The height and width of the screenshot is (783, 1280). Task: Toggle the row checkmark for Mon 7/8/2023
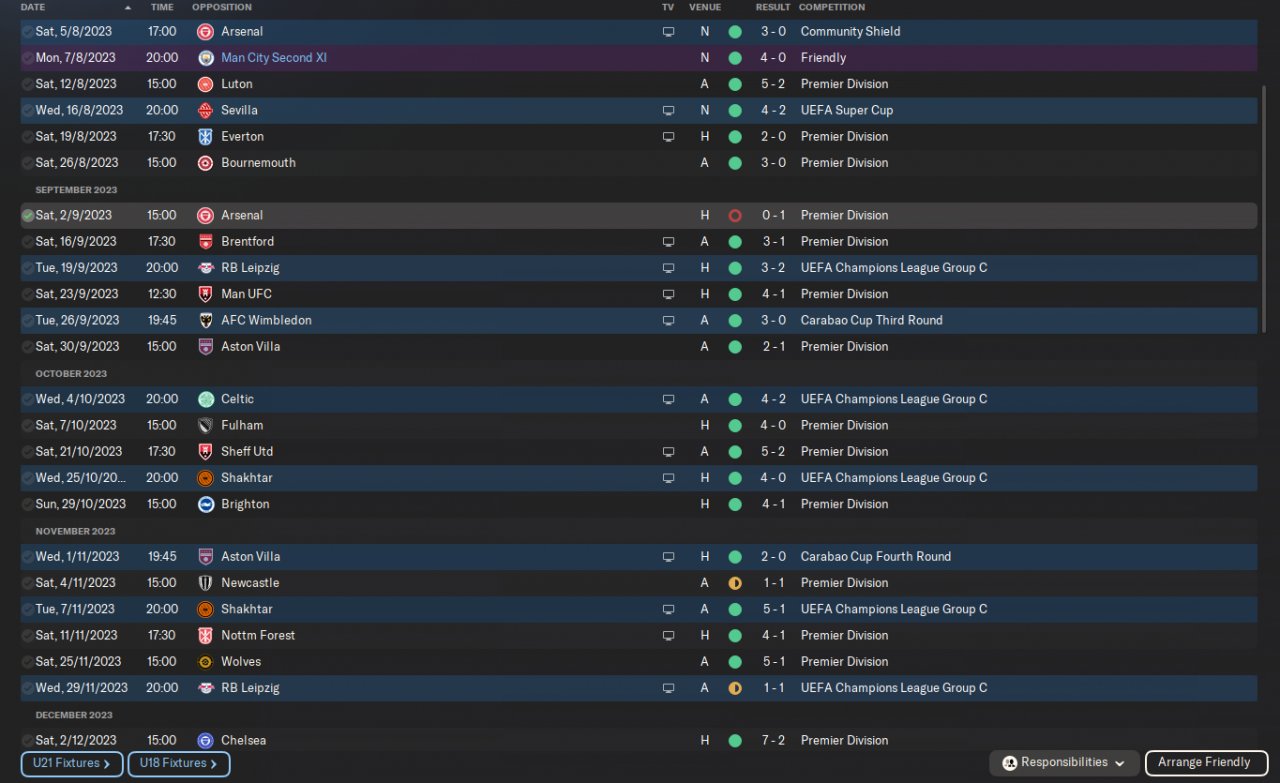28,58
